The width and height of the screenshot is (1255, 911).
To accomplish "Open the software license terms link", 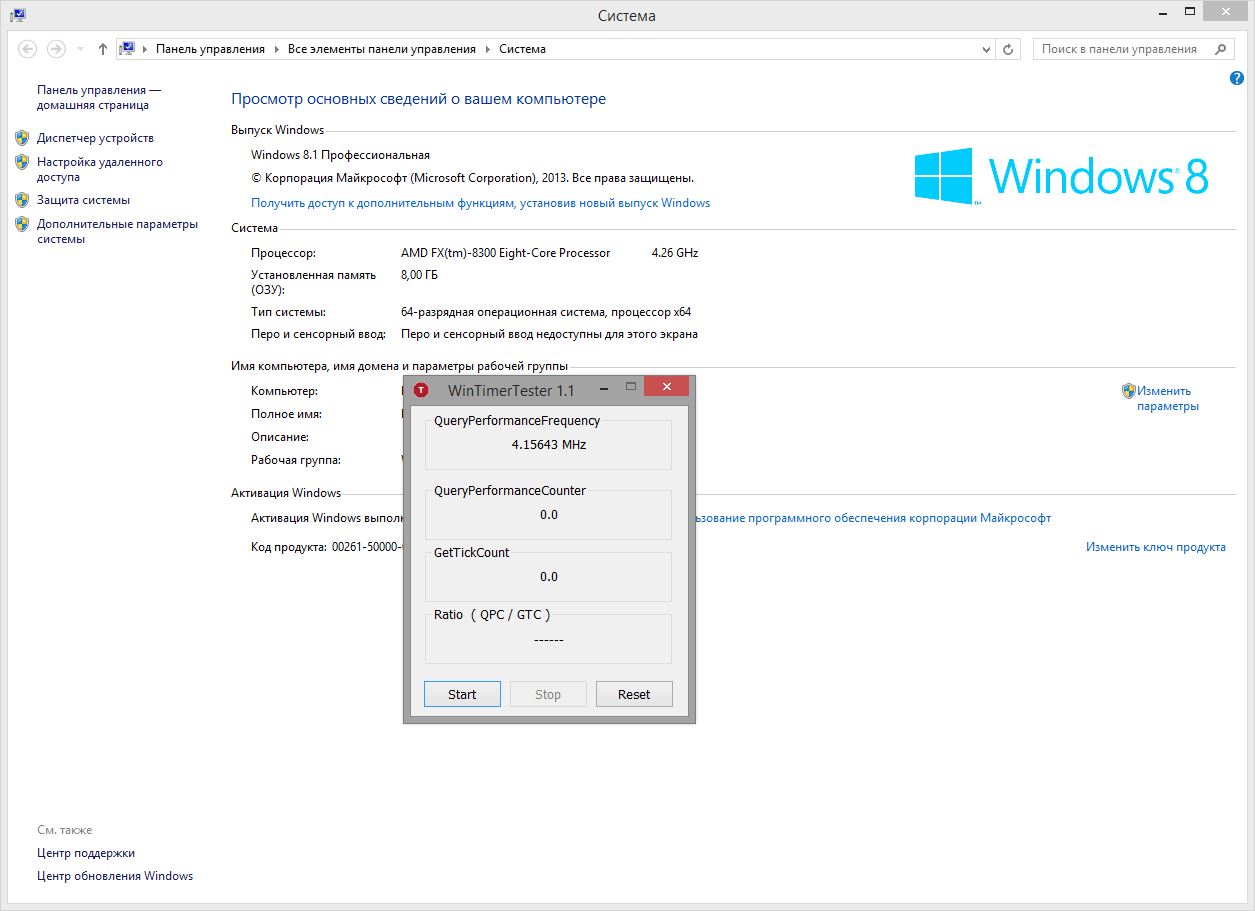I will (873, 518).
